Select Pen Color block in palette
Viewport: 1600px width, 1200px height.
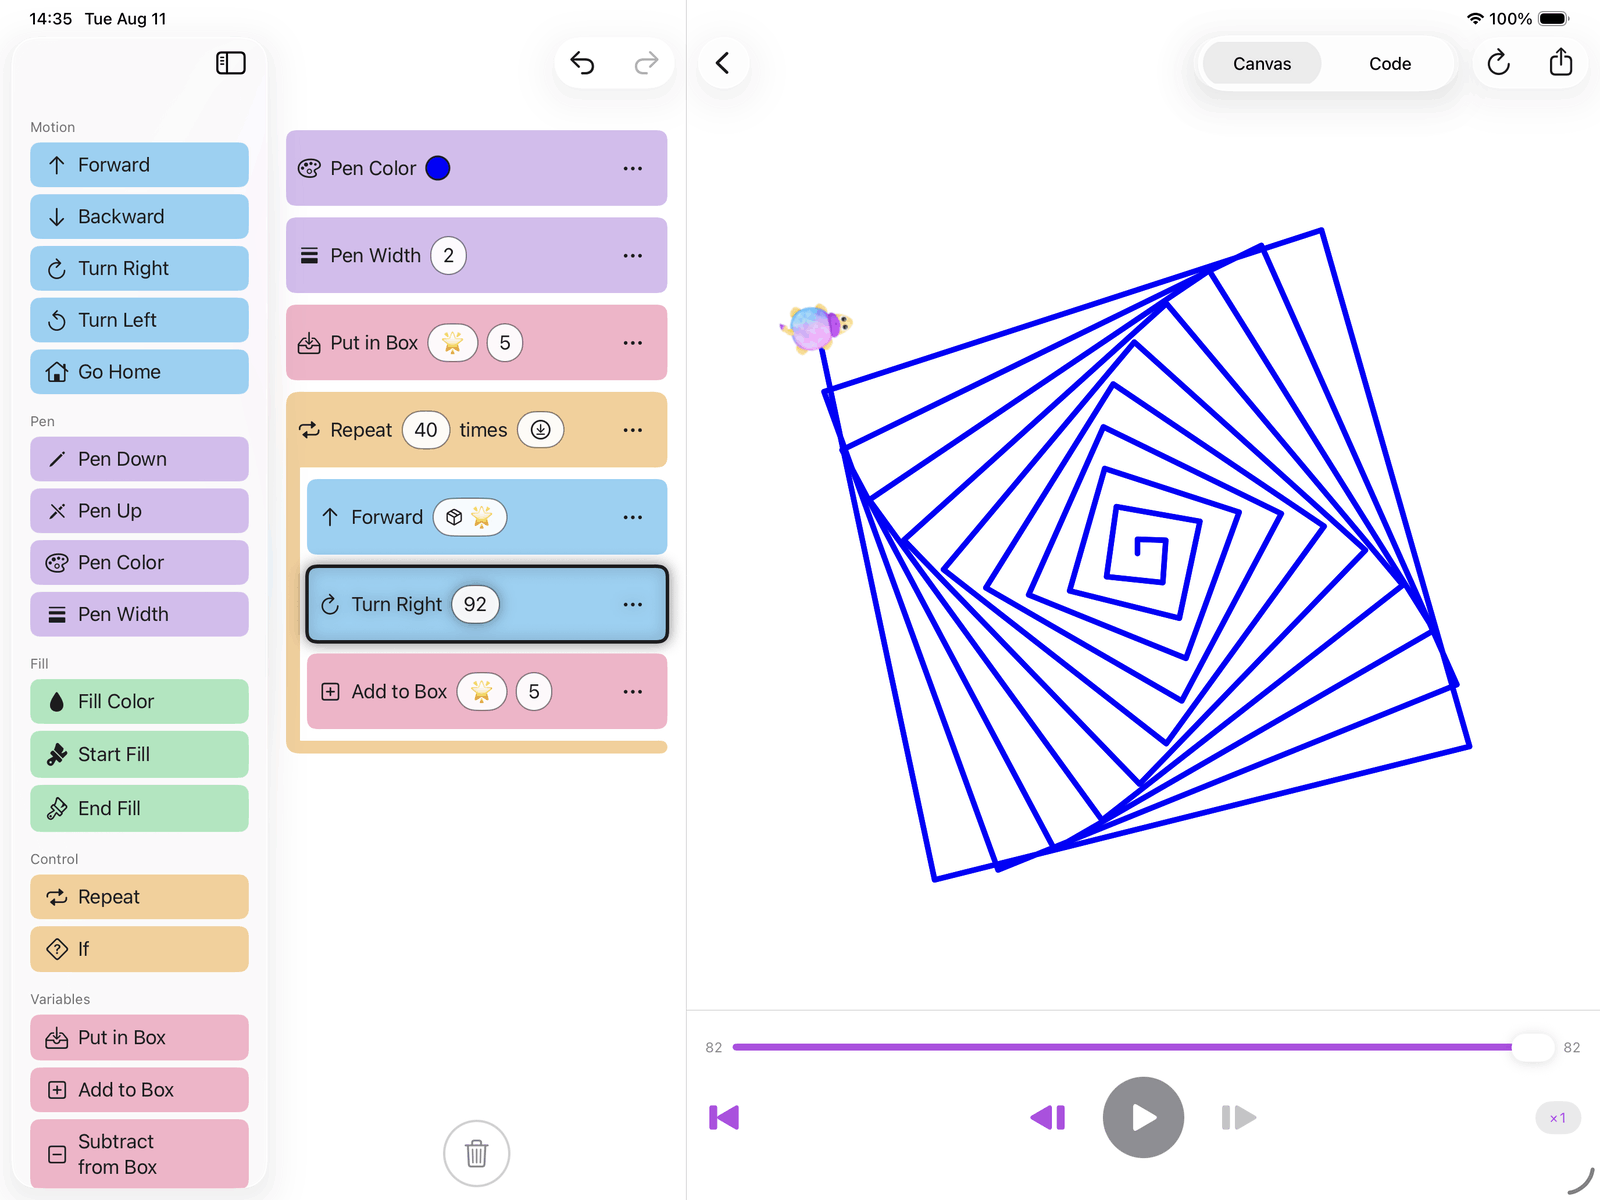[139, 563]
